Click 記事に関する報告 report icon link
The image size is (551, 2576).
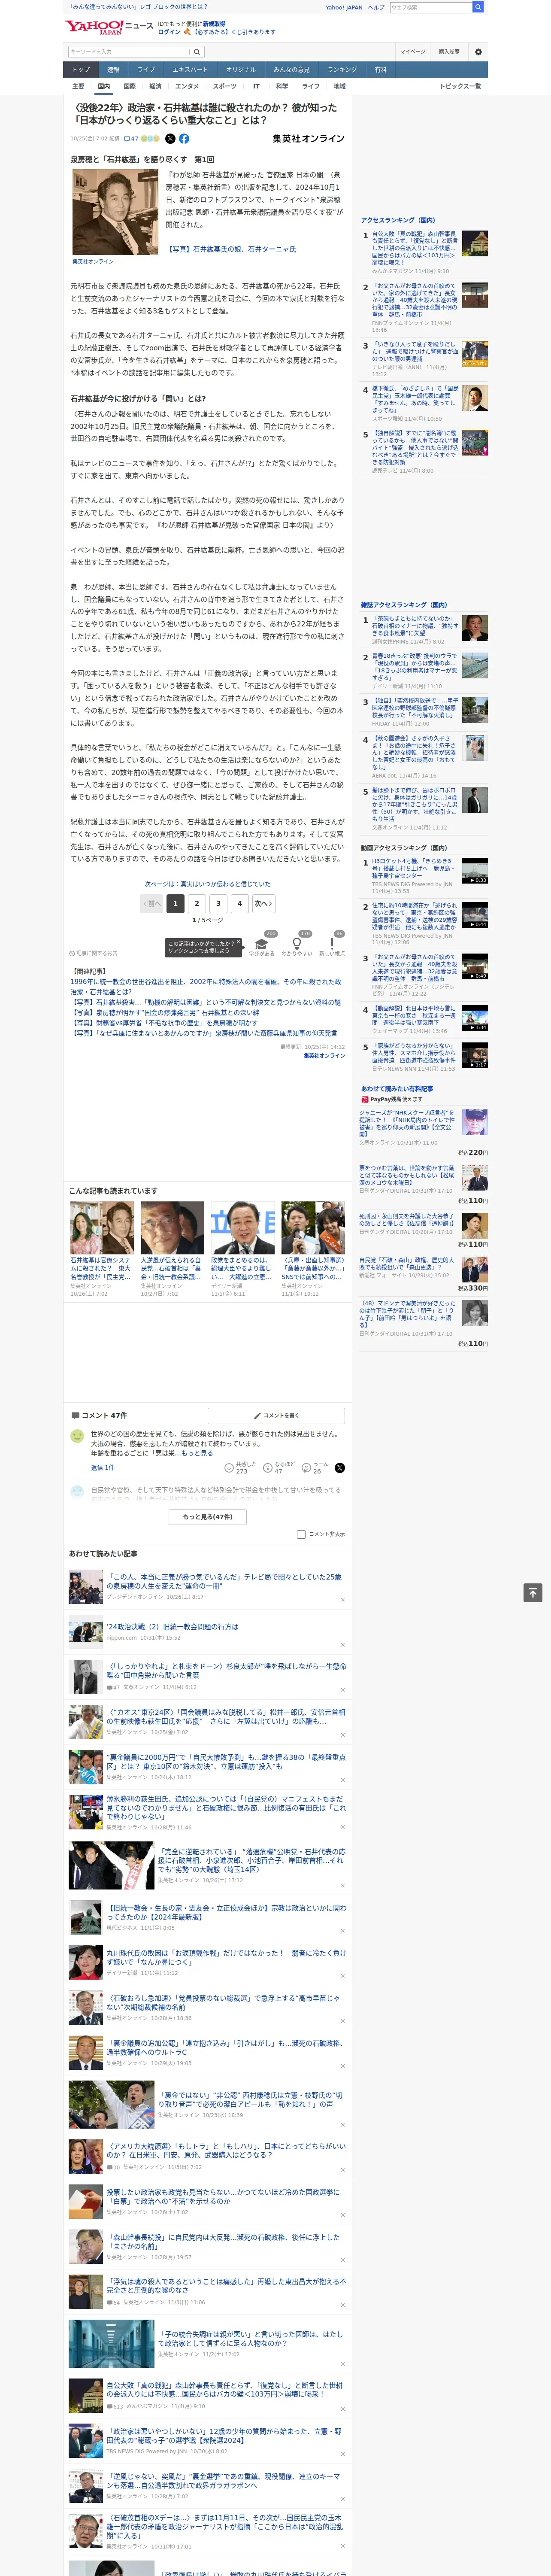pyautogui.click(x=93, y=953)
